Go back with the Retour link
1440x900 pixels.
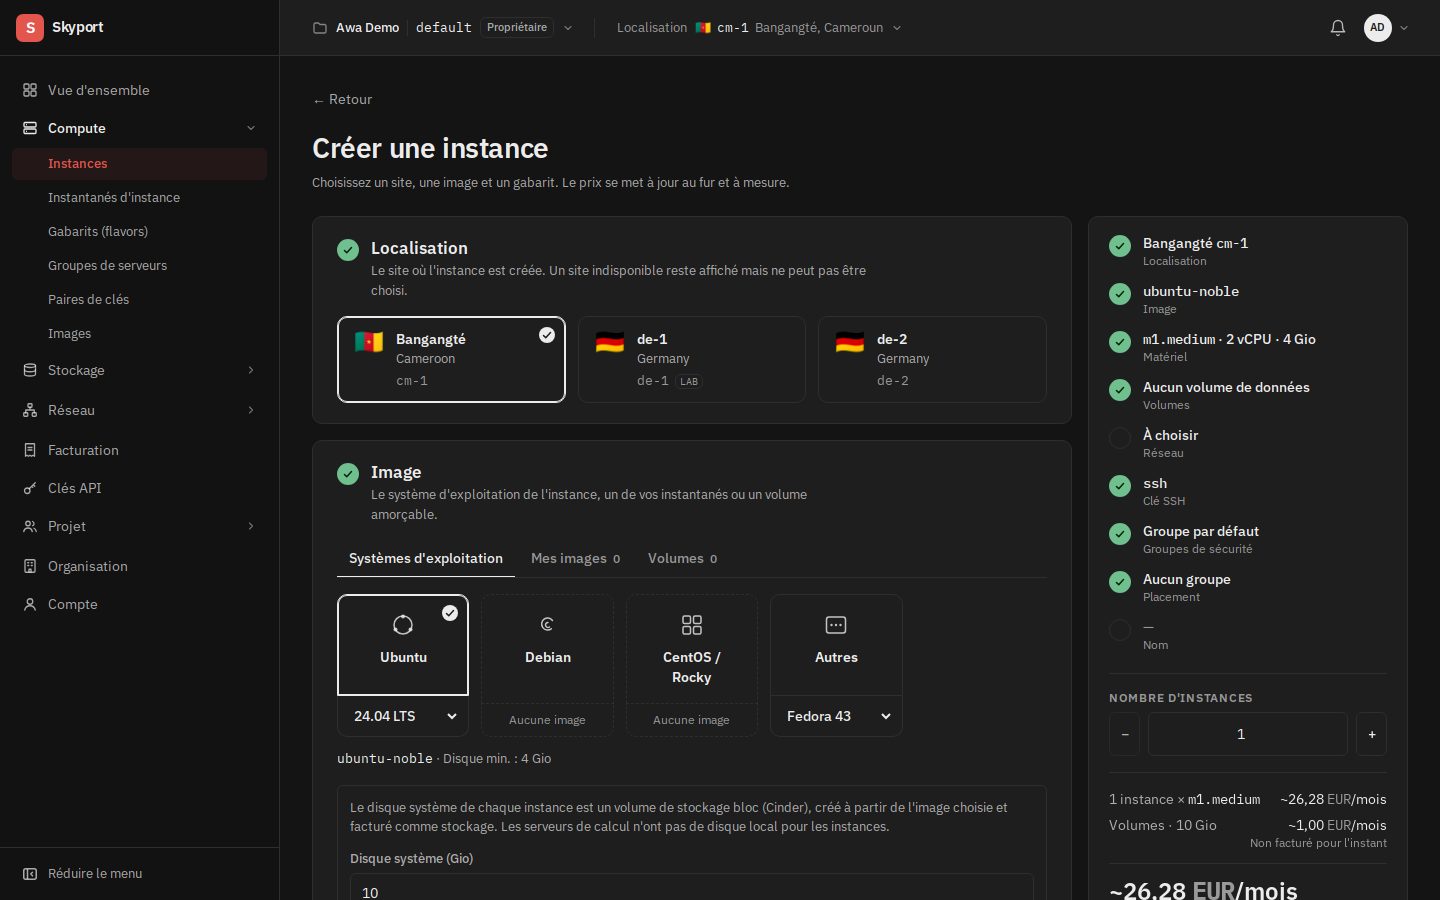tap(342, 99)
